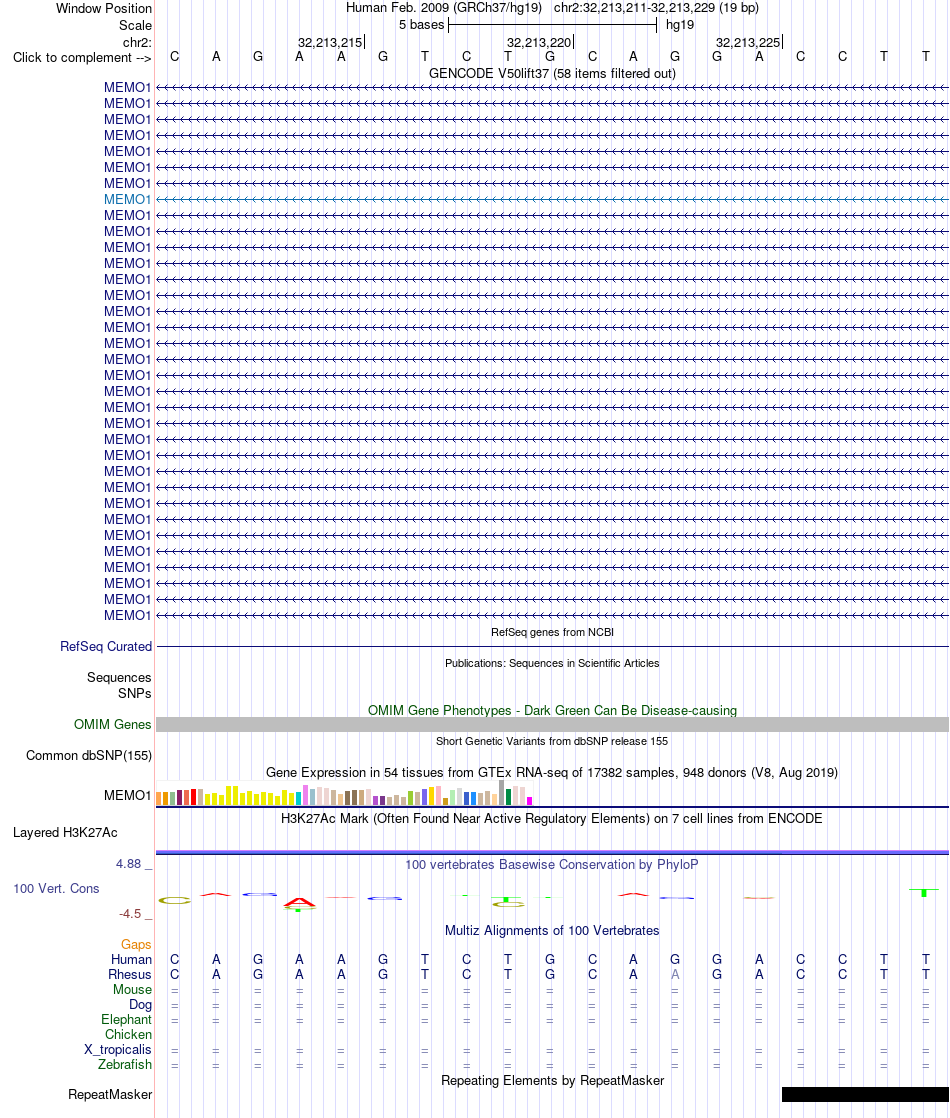
Task: Click the chr2:32,213,211-32,213,229 position text
Action: (x=656, y=8)
